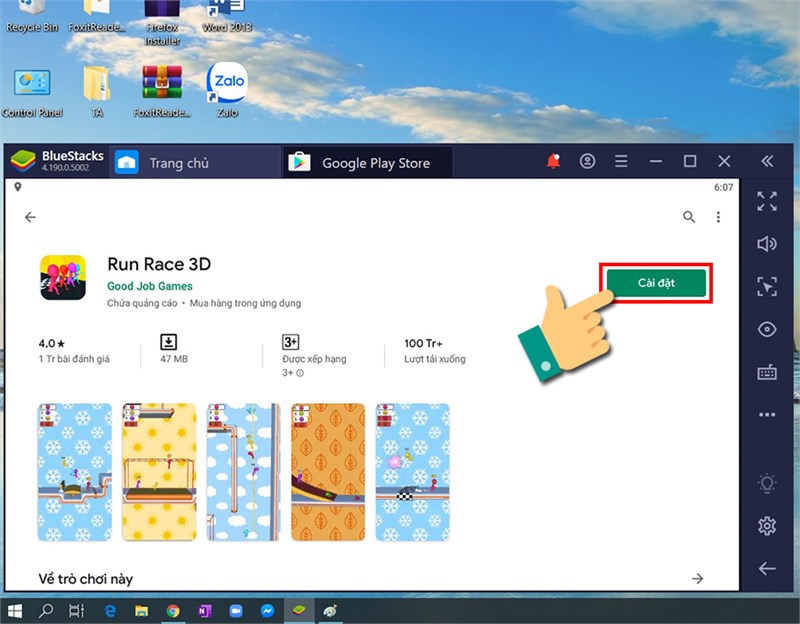Screen dimensions: 800x624
Task: Open the Good Job Games developer link
Action: tap(149, 286)
